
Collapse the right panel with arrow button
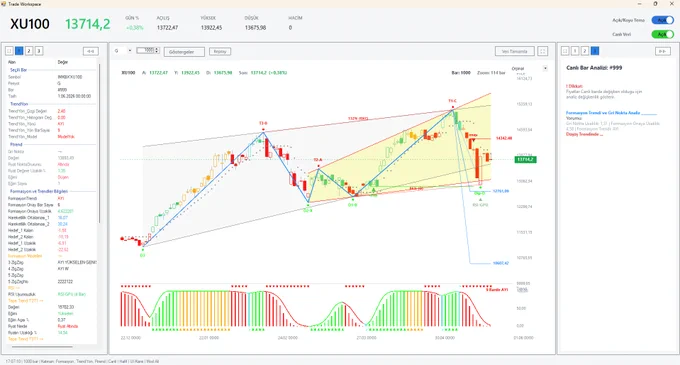point(662,51)
